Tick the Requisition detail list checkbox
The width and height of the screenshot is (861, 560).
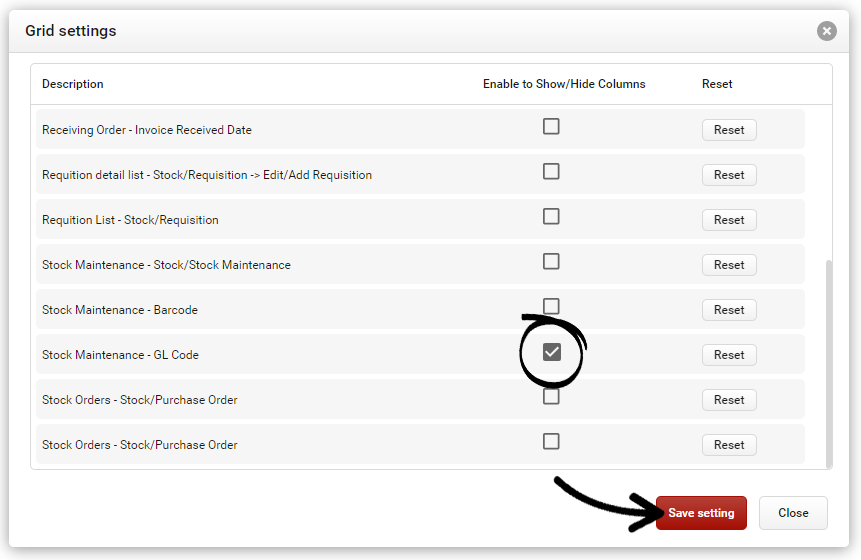point(551,172)
